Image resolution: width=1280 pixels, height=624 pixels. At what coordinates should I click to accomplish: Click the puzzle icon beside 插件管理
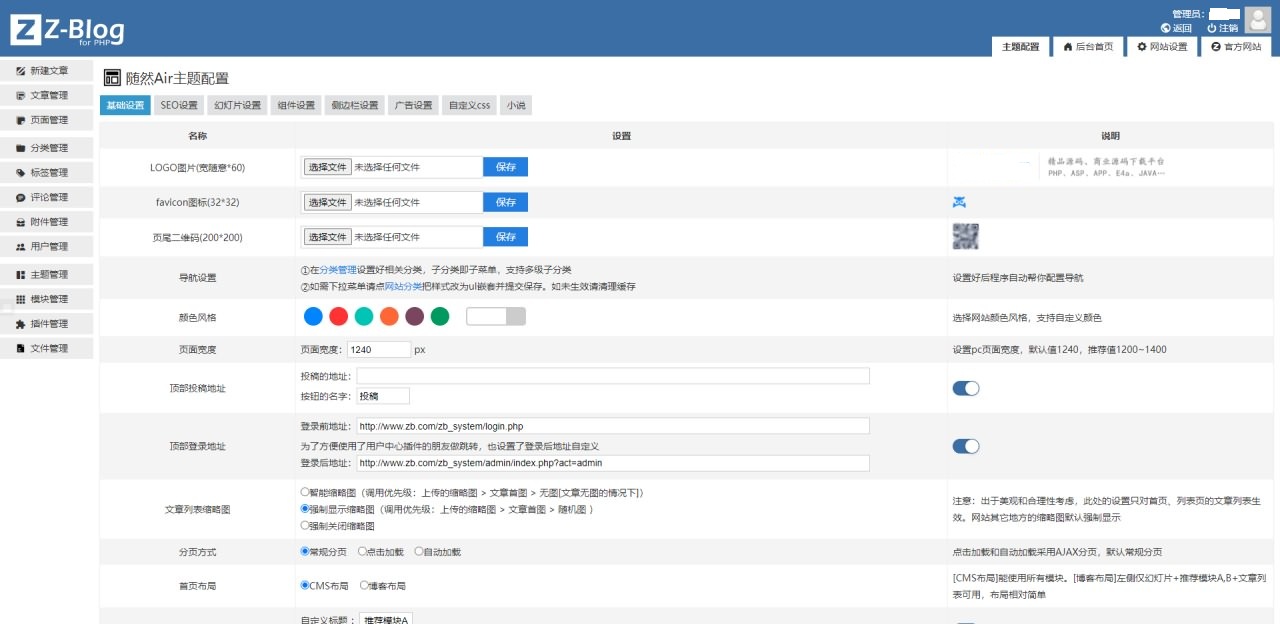coord(21,324)
